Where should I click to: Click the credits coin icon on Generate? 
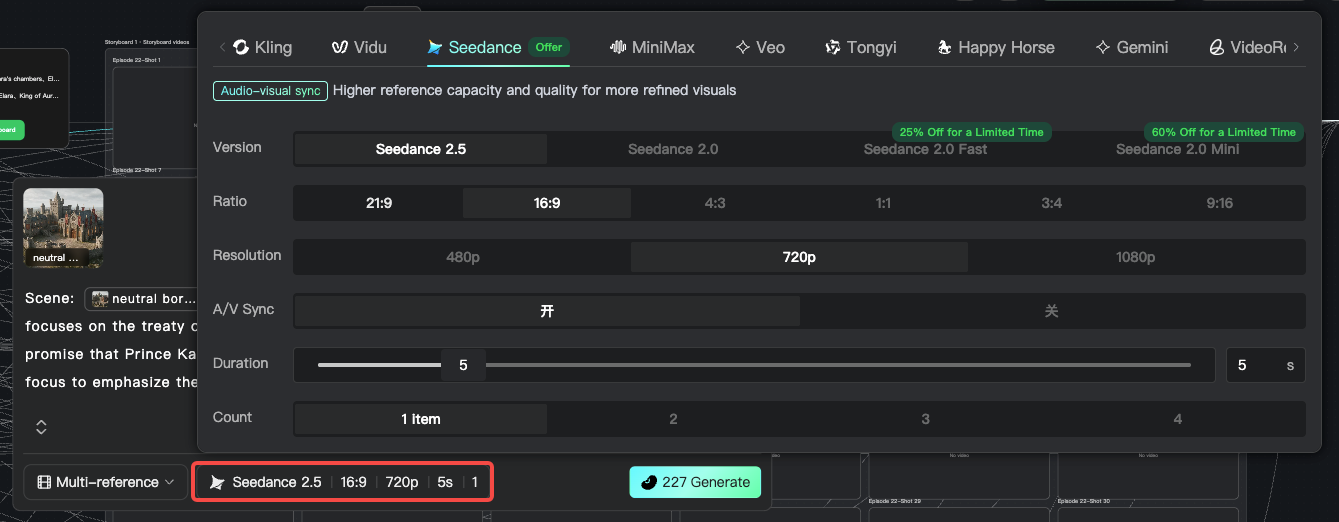648,482
